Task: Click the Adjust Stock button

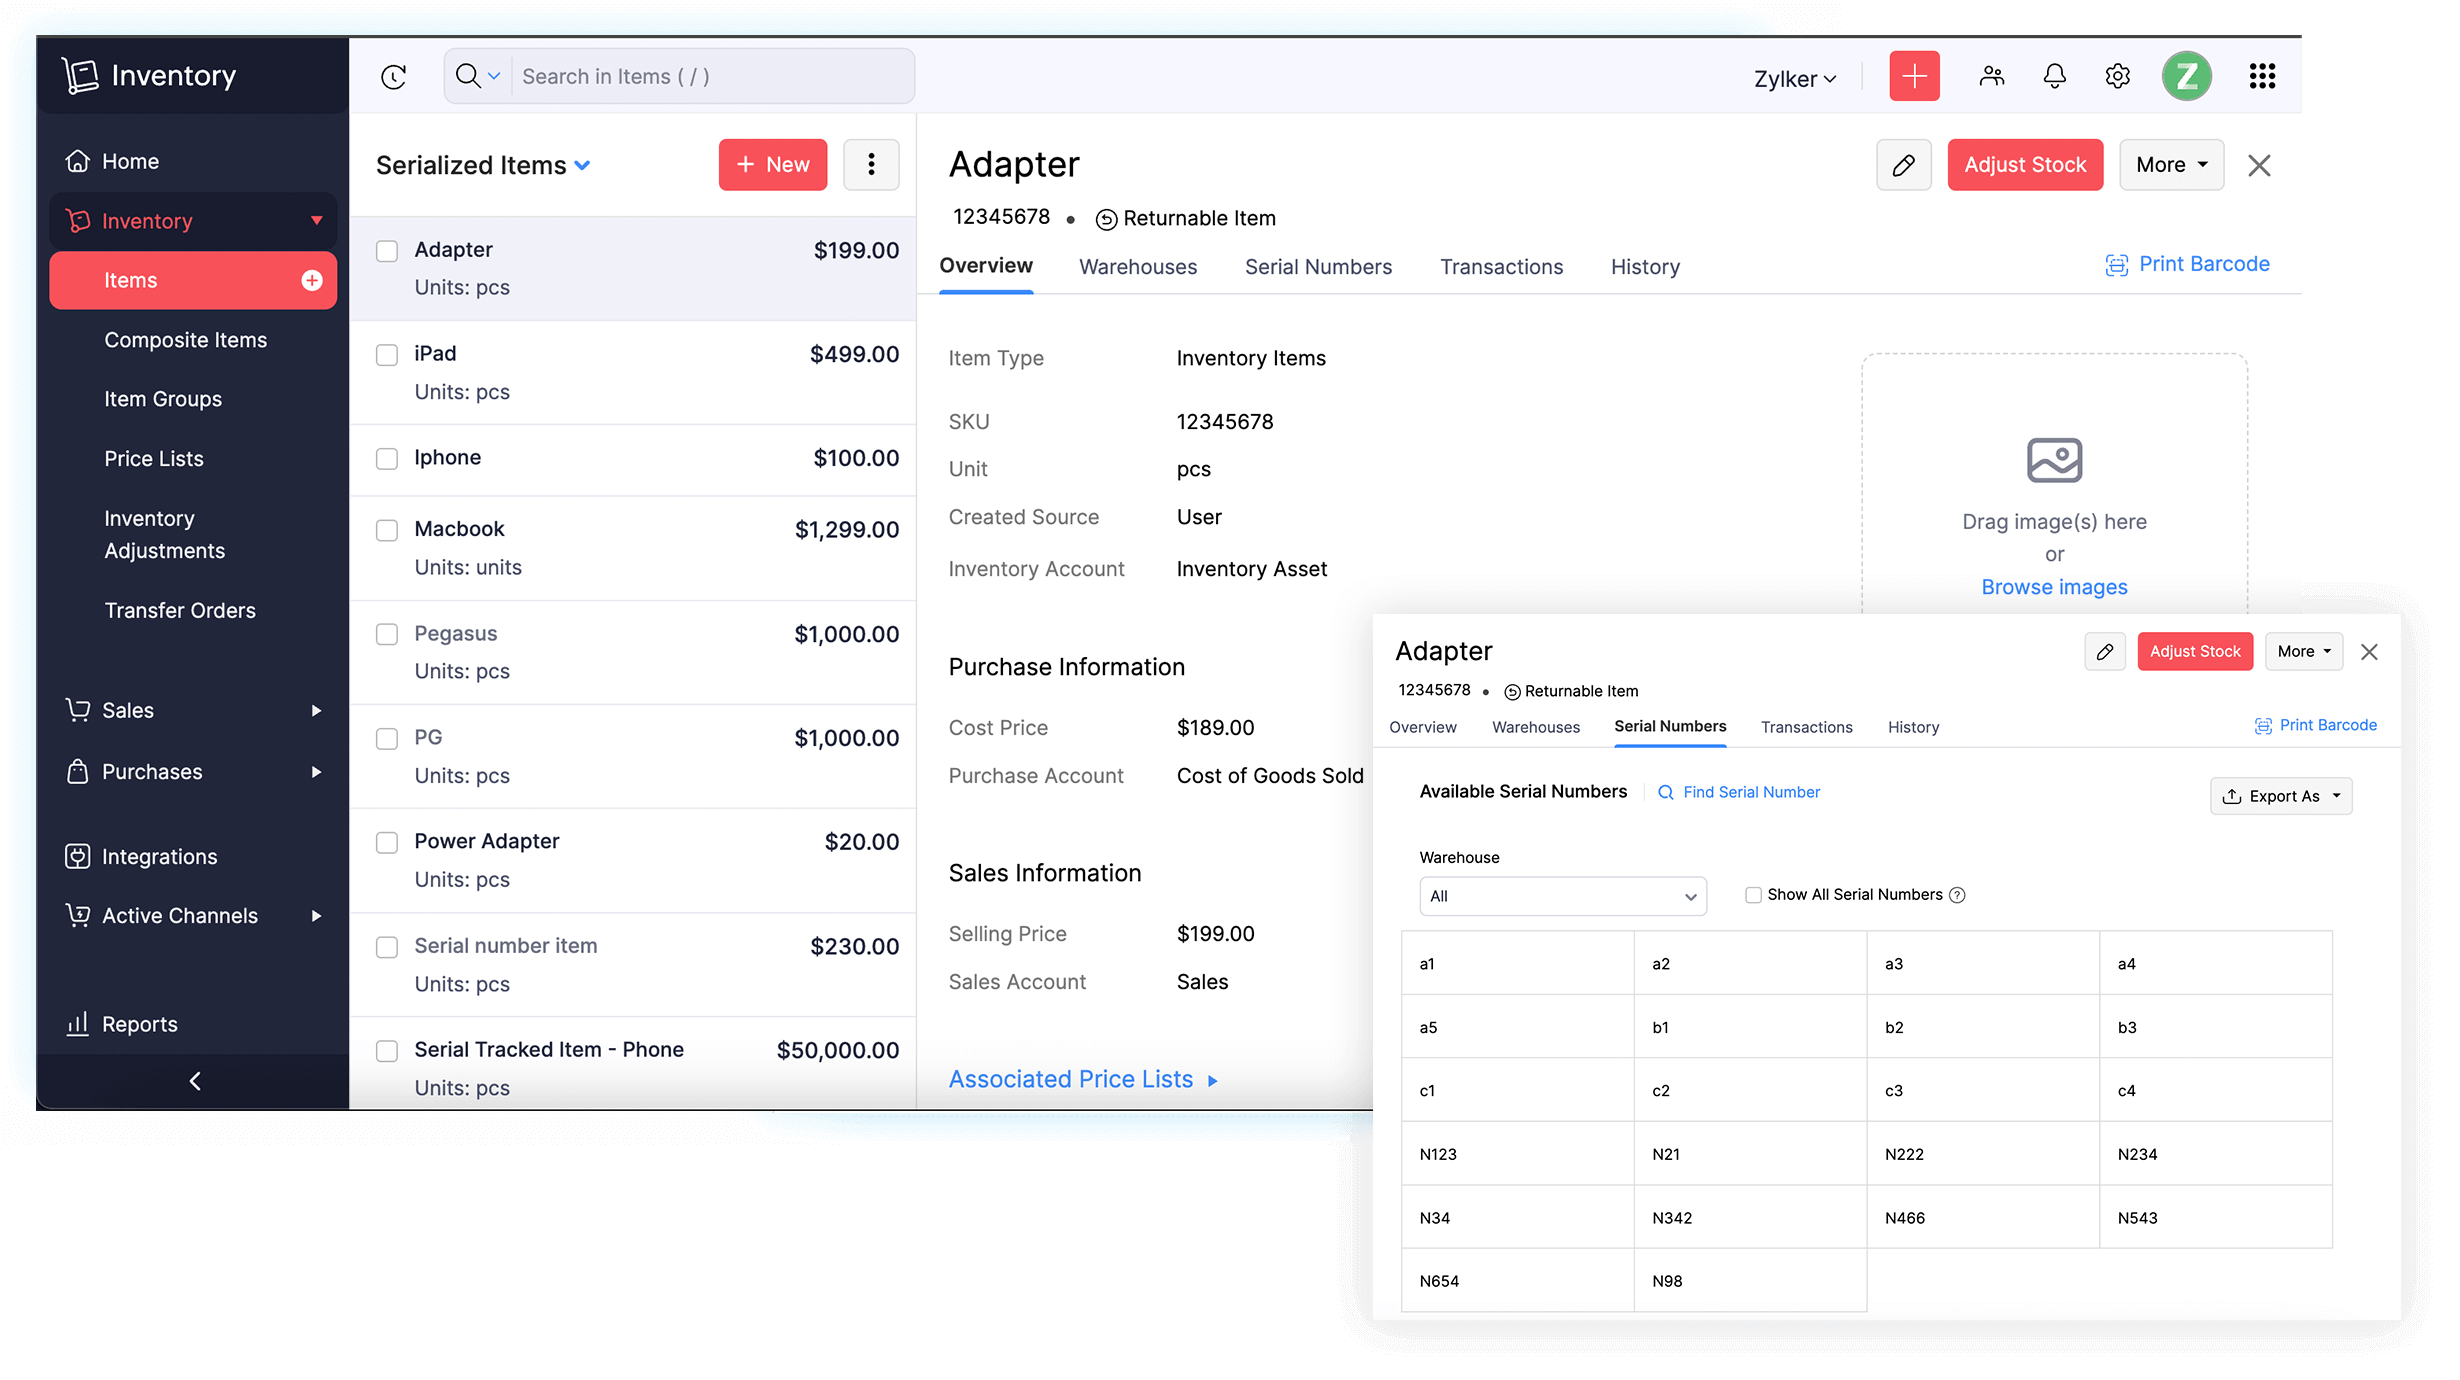Action: 2025,164
